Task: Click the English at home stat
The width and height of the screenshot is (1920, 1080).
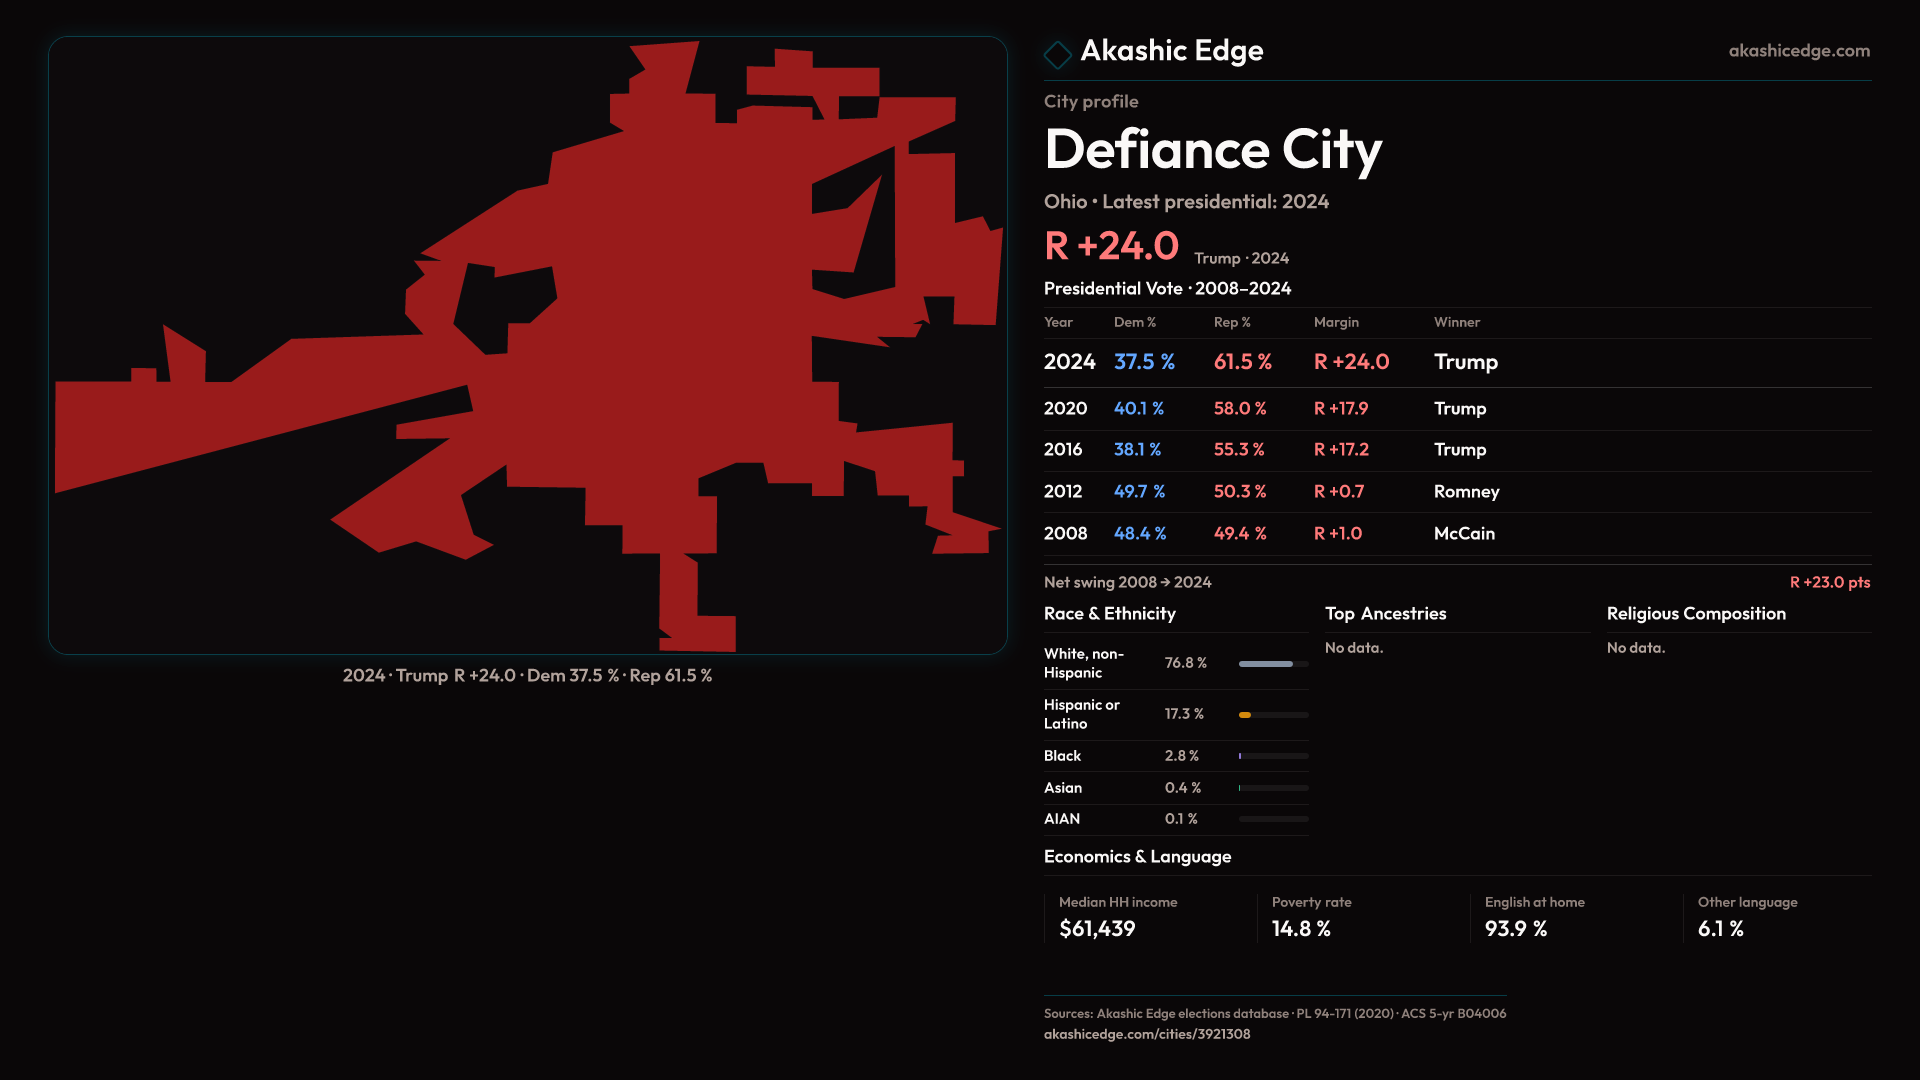Action: (x=1516, y=929)
